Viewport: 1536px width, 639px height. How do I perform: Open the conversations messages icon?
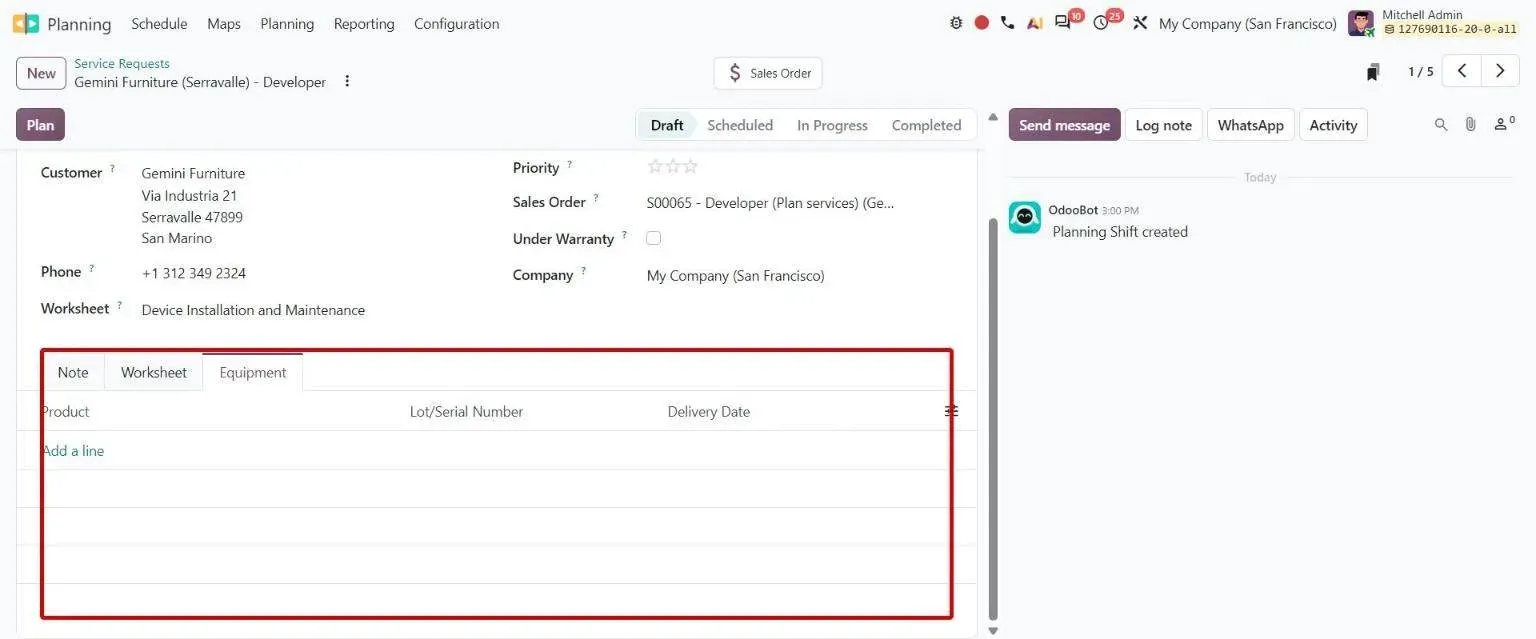(1064, 23)
